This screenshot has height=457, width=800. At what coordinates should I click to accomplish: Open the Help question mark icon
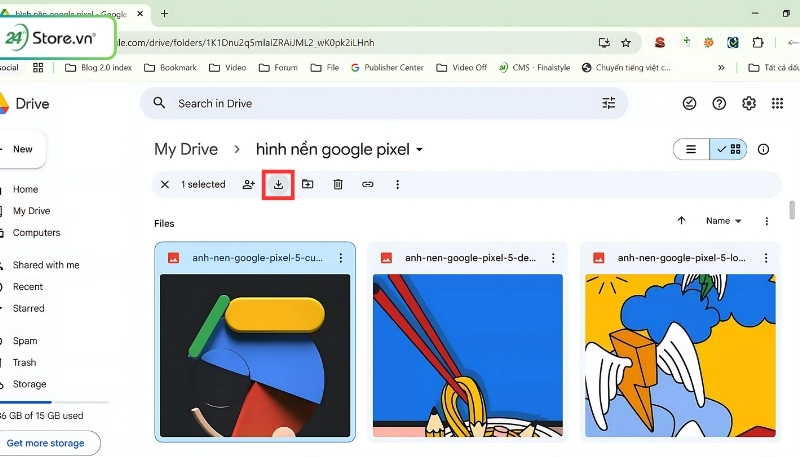(719, 104)
